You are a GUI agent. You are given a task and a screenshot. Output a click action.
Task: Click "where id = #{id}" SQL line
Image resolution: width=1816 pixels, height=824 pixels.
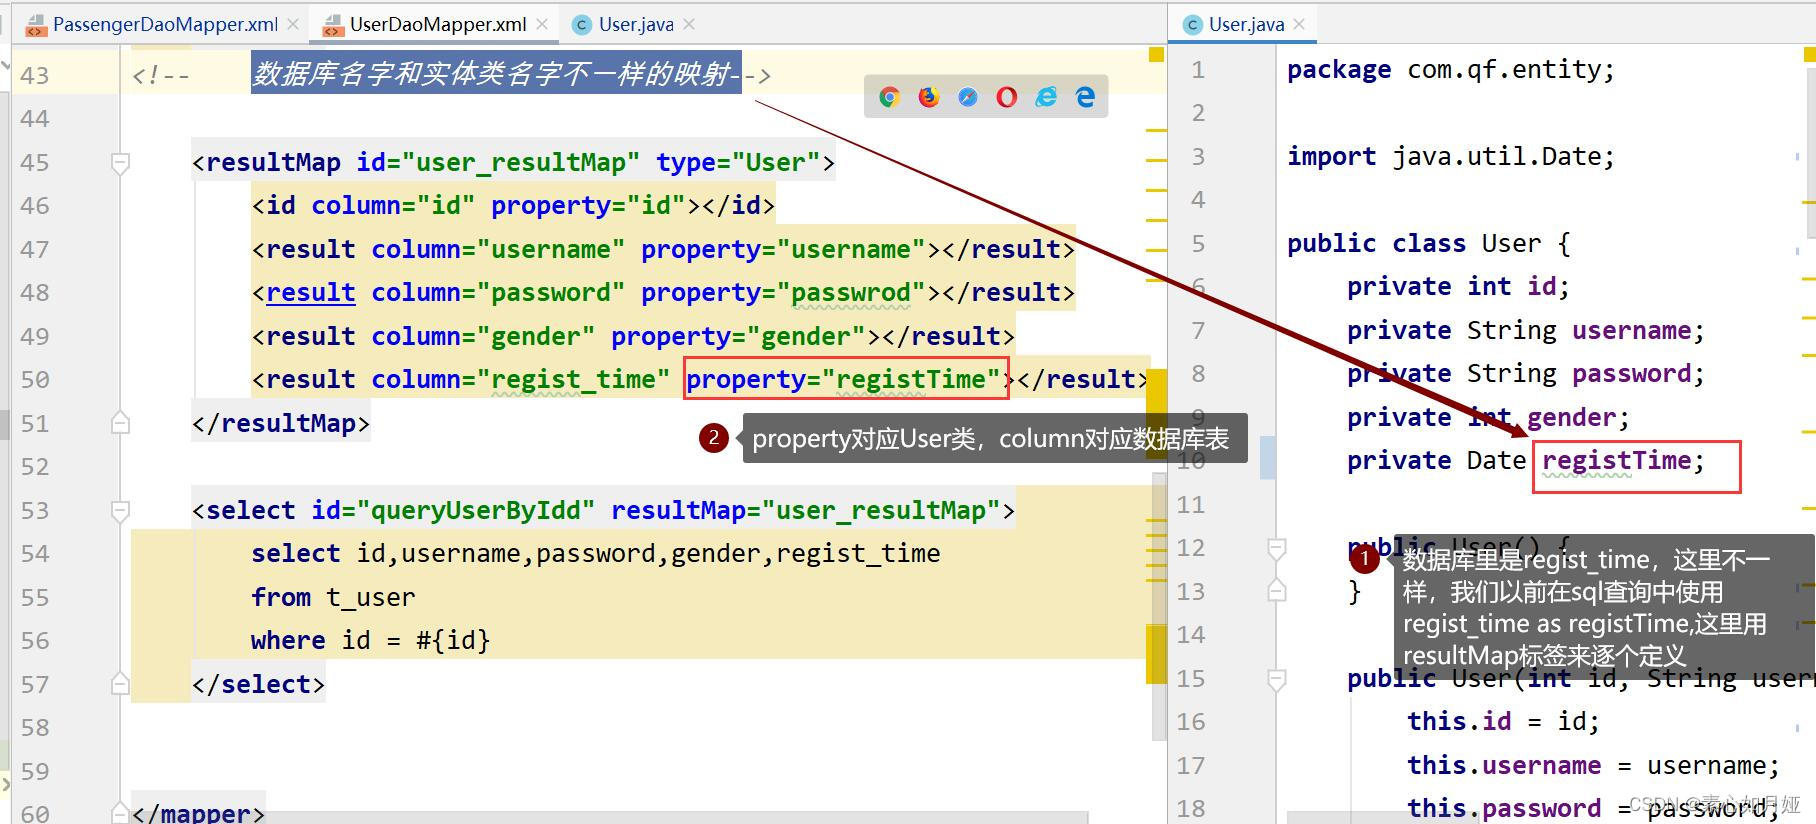(x=371, y=640)
